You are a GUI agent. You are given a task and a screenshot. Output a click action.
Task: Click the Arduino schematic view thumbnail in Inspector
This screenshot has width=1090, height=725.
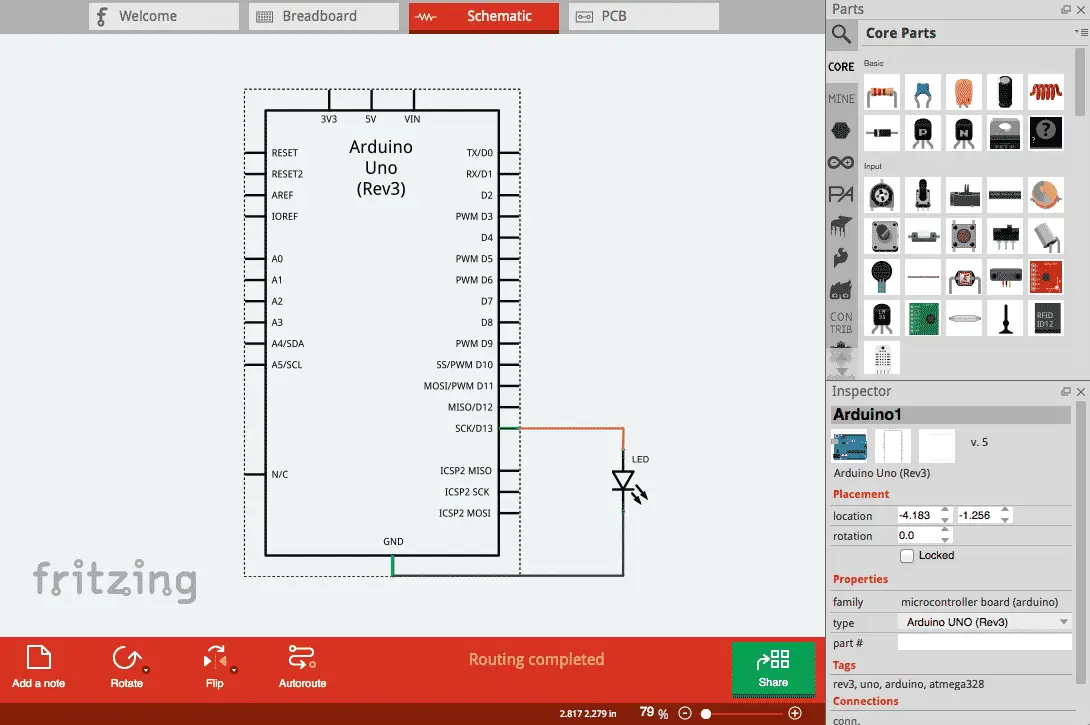pyautogui.click(x=893, y=446)
